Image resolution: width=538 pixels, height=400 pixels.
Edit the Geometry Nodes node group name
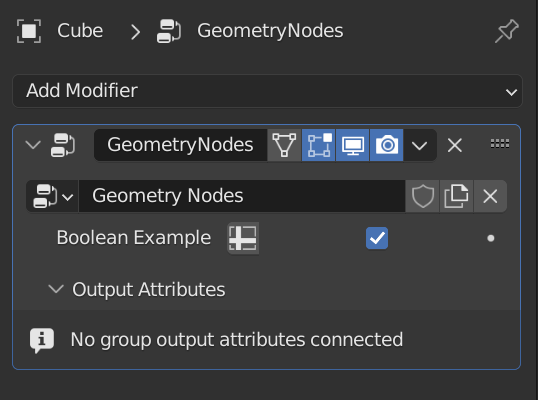click(x=242, y=196)
